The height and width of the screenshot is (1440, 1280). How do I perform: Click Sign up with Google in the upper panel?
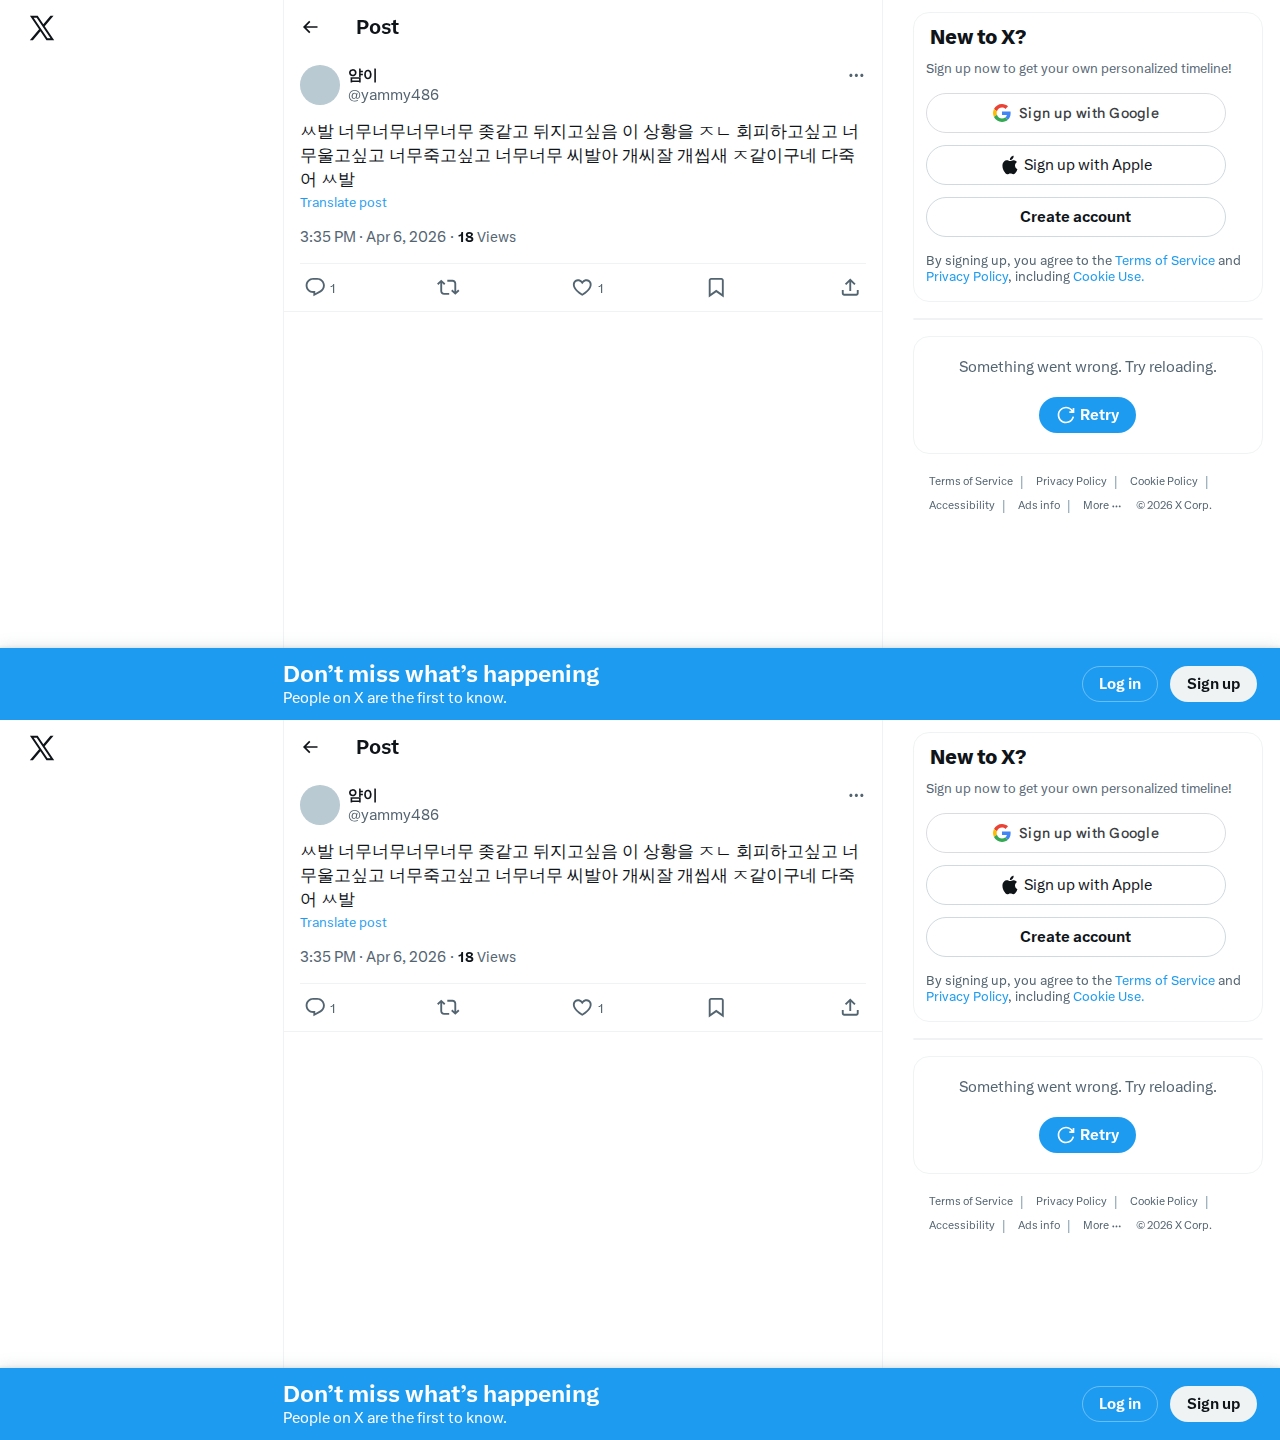1076,113
